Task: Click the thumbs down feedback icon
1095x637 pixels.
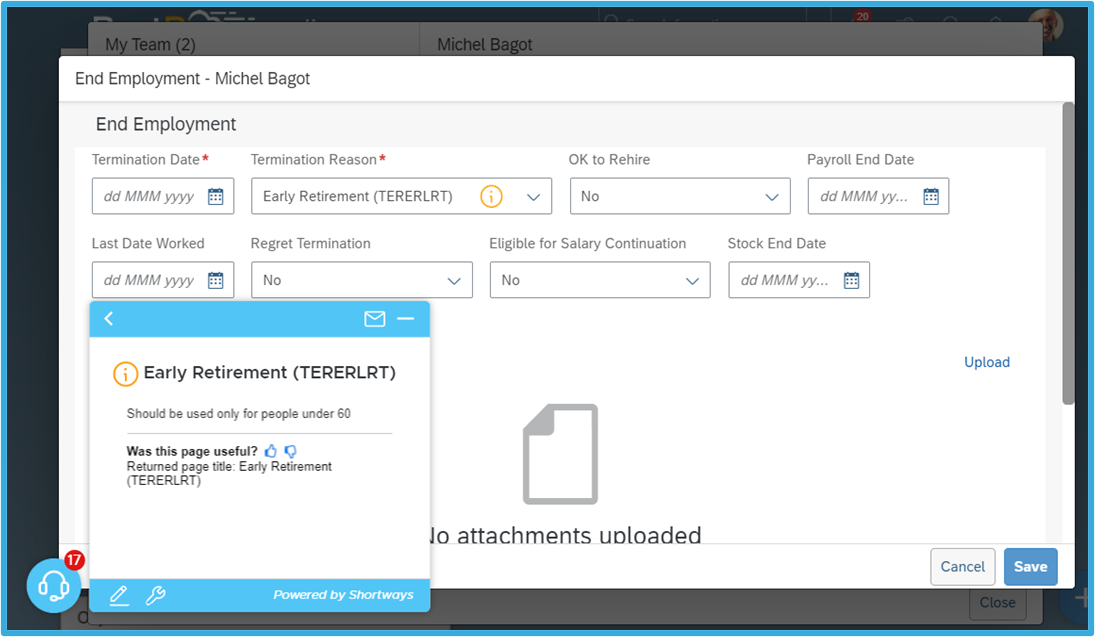Action: click(x=291, y=451)
